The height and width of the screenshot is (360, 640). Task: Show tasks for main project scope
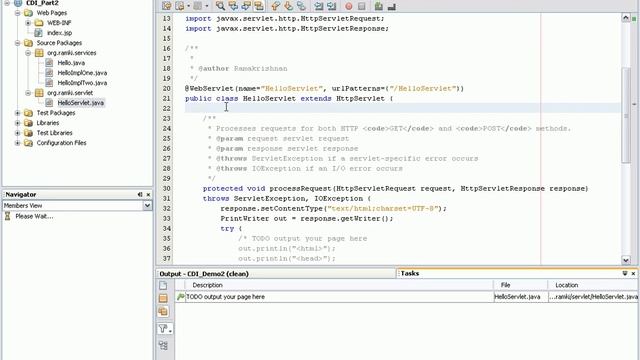pyautogui.click(x=163, y=298)
